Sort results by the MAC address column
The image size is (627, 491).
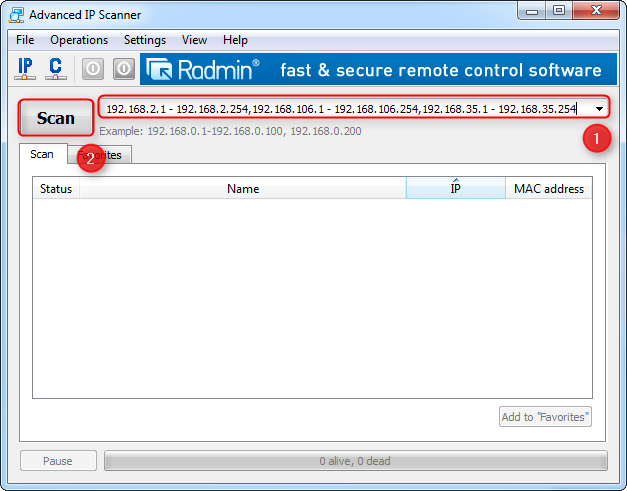coord(549,189)
